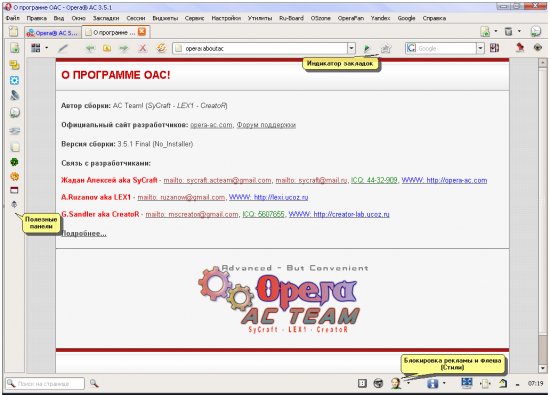Open the speed dial grid dropdown arrow

click(x=47, y=48)
